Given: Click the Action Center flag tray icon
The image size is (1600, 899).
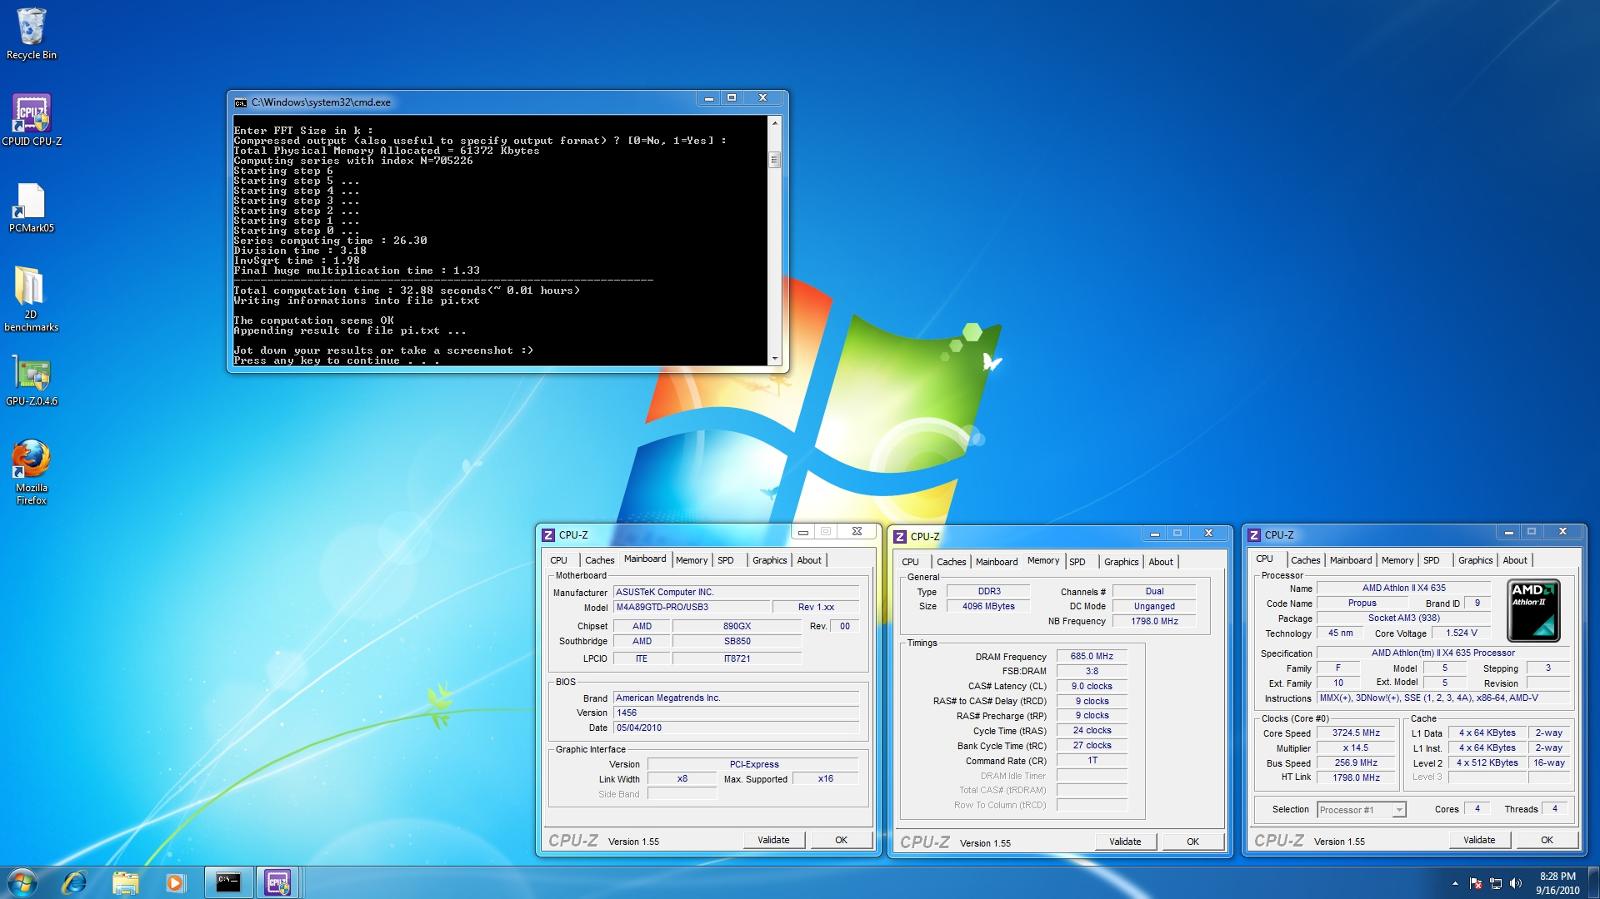Looking at the screenshot, I should [1475, 883].
